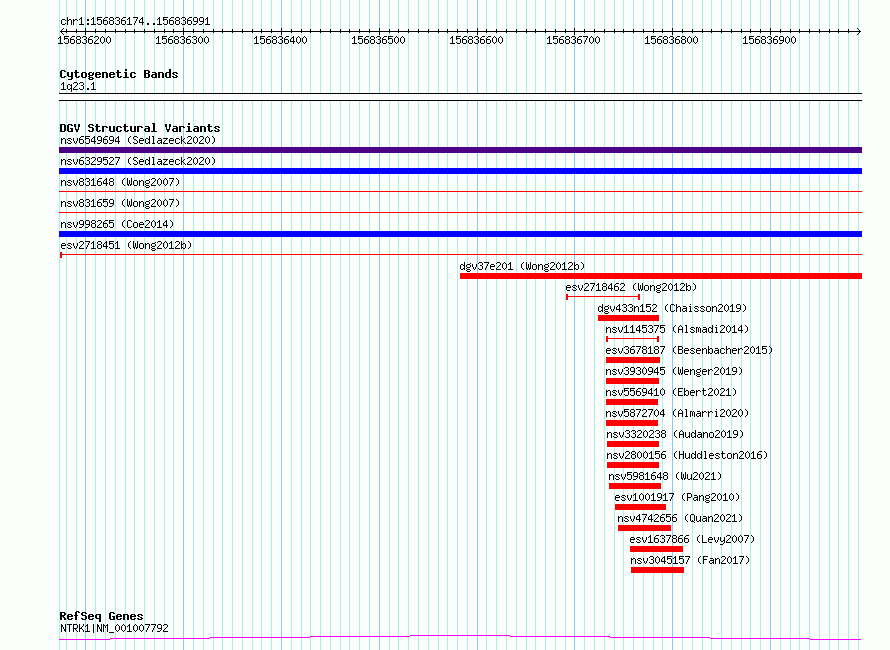Image resolution: width=890 pixels, height=650 pixels.
Task: Click the 156836200 ruler tick label
Action: pos(85,40)
